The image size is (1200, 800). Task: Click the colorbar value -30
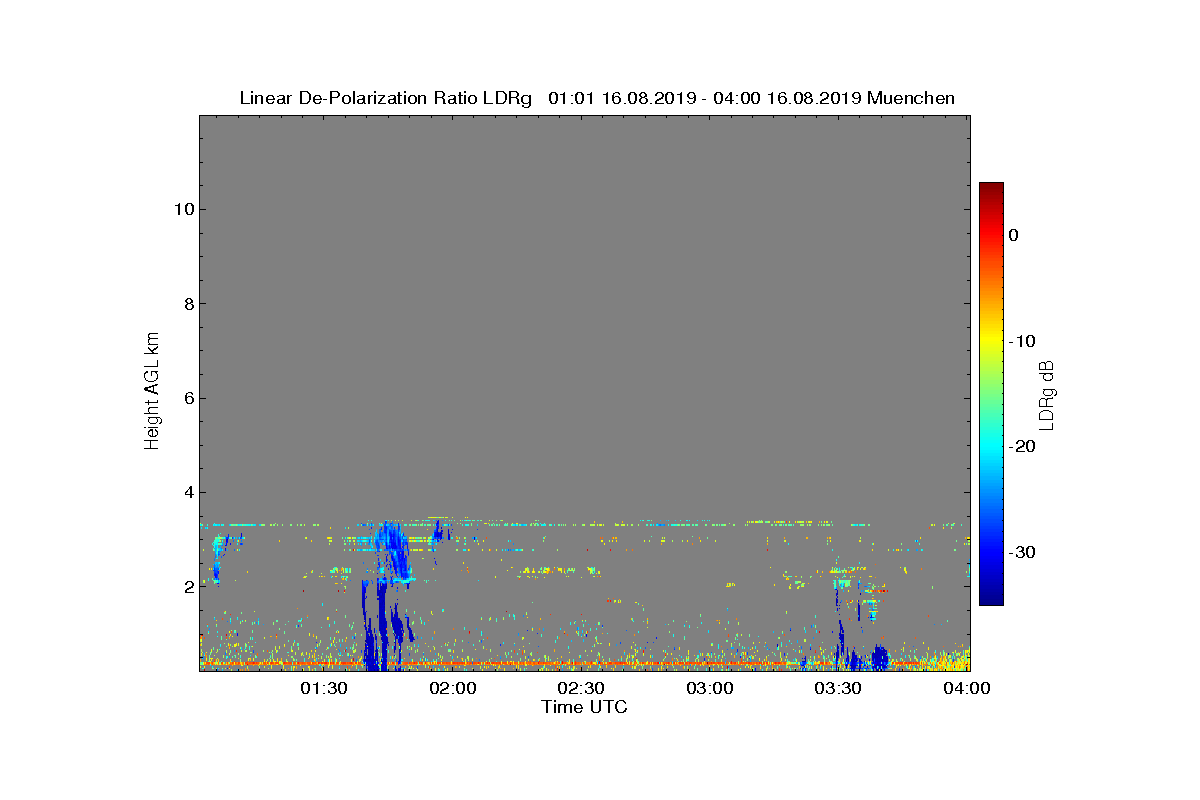coord(1022,553)
